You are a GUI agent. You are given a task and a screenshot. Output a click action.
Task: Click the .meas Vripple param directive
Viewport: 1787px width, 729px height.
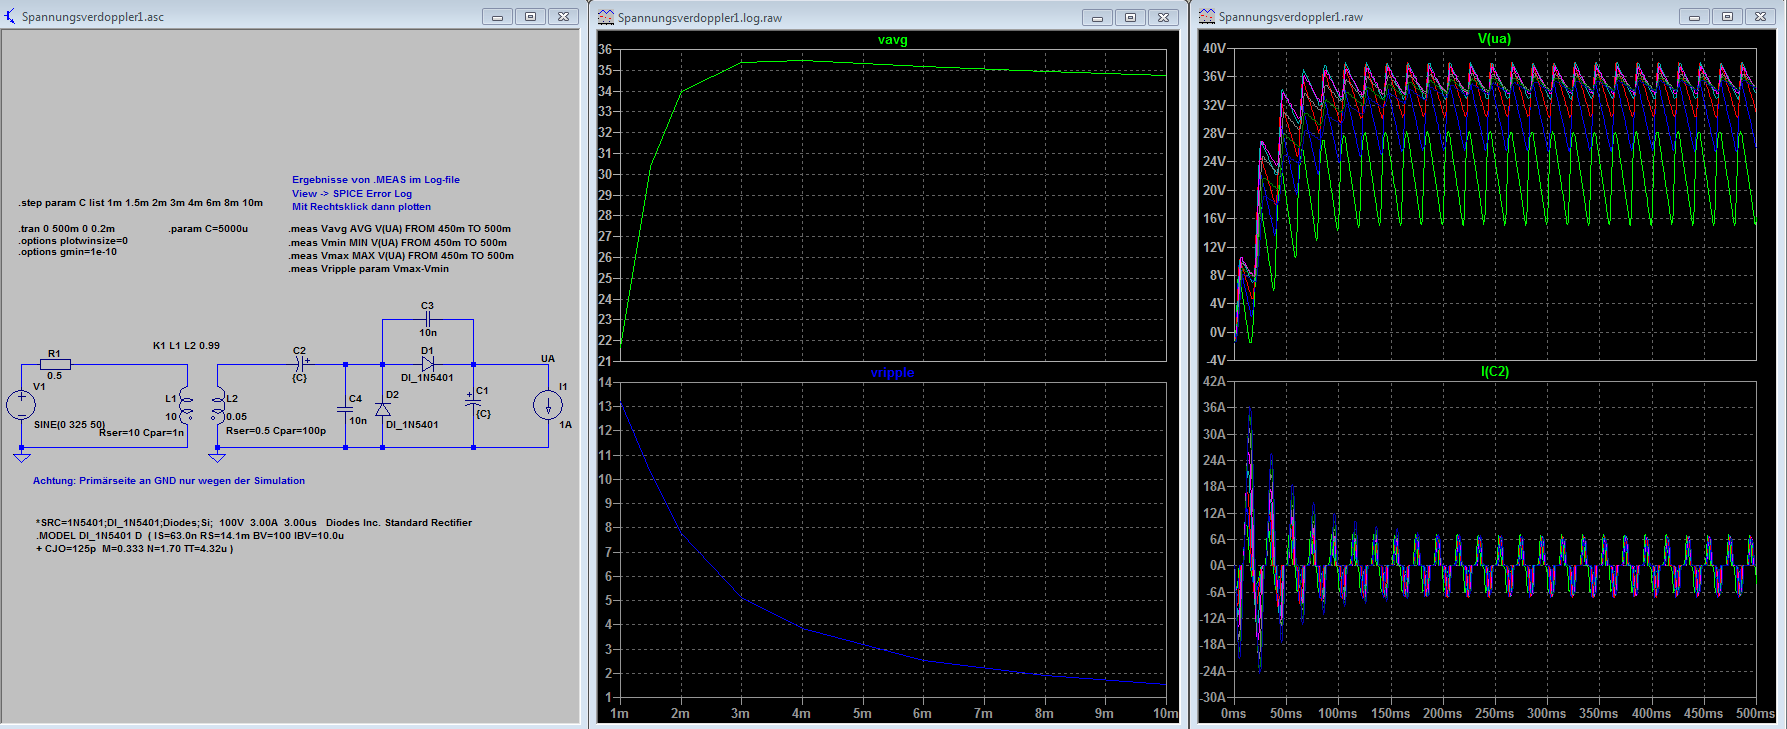369,269
